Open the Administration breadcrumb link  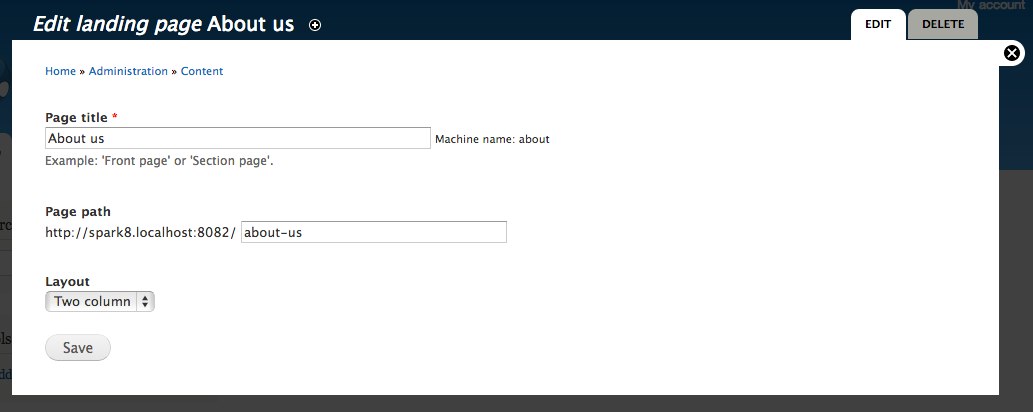[128, 71]
